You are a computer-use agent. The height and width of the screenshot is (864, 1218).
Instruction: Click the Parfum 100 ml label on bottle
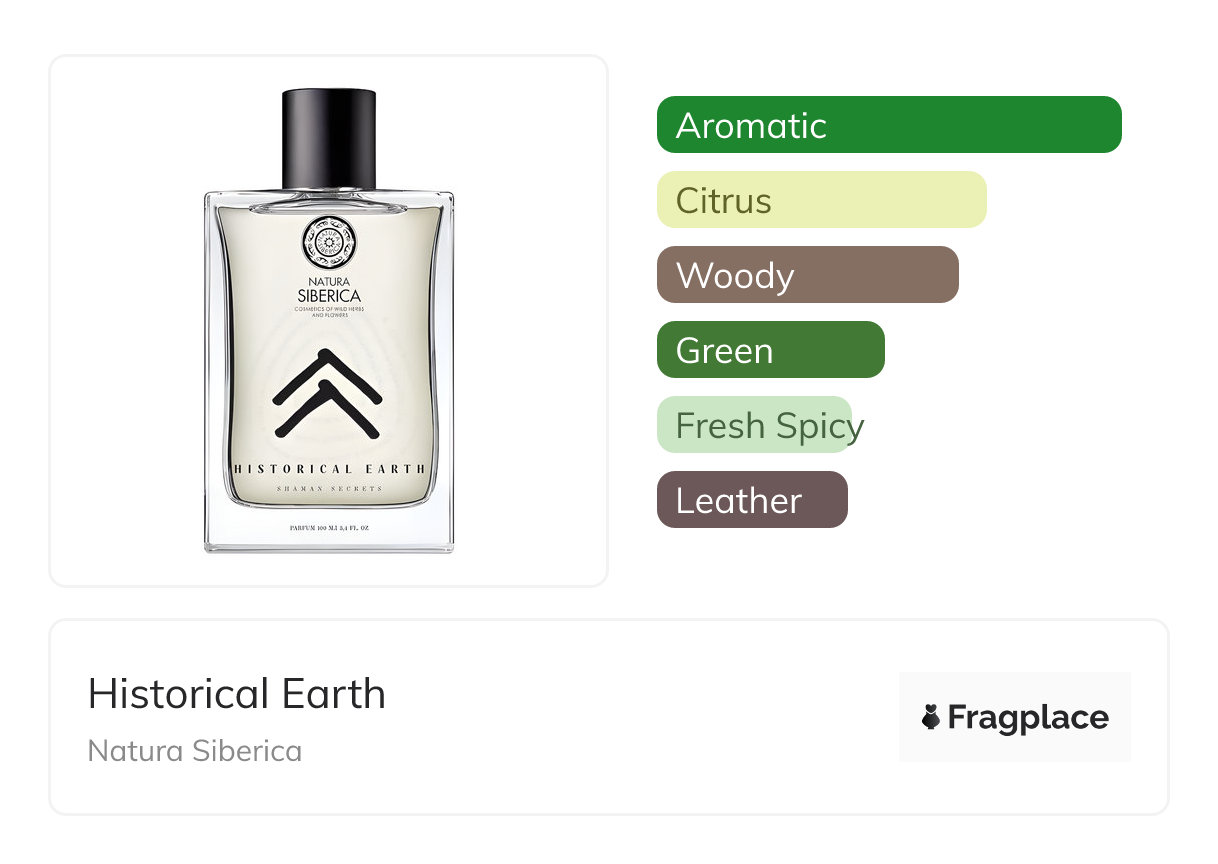point(329,527)
